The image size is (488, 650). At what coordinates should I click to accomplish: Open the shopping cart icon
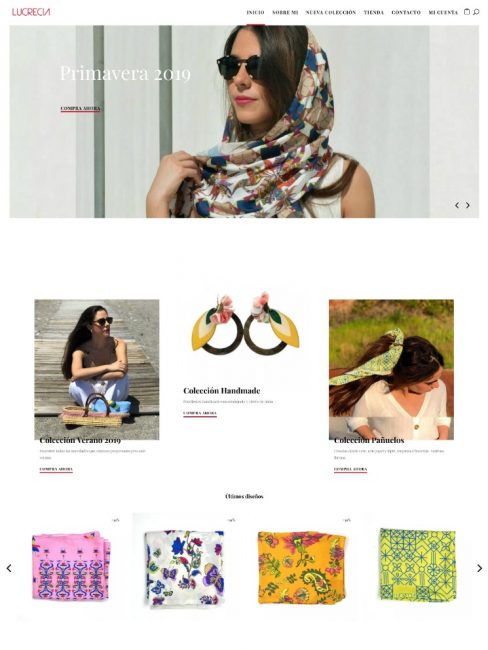point(467,12)
